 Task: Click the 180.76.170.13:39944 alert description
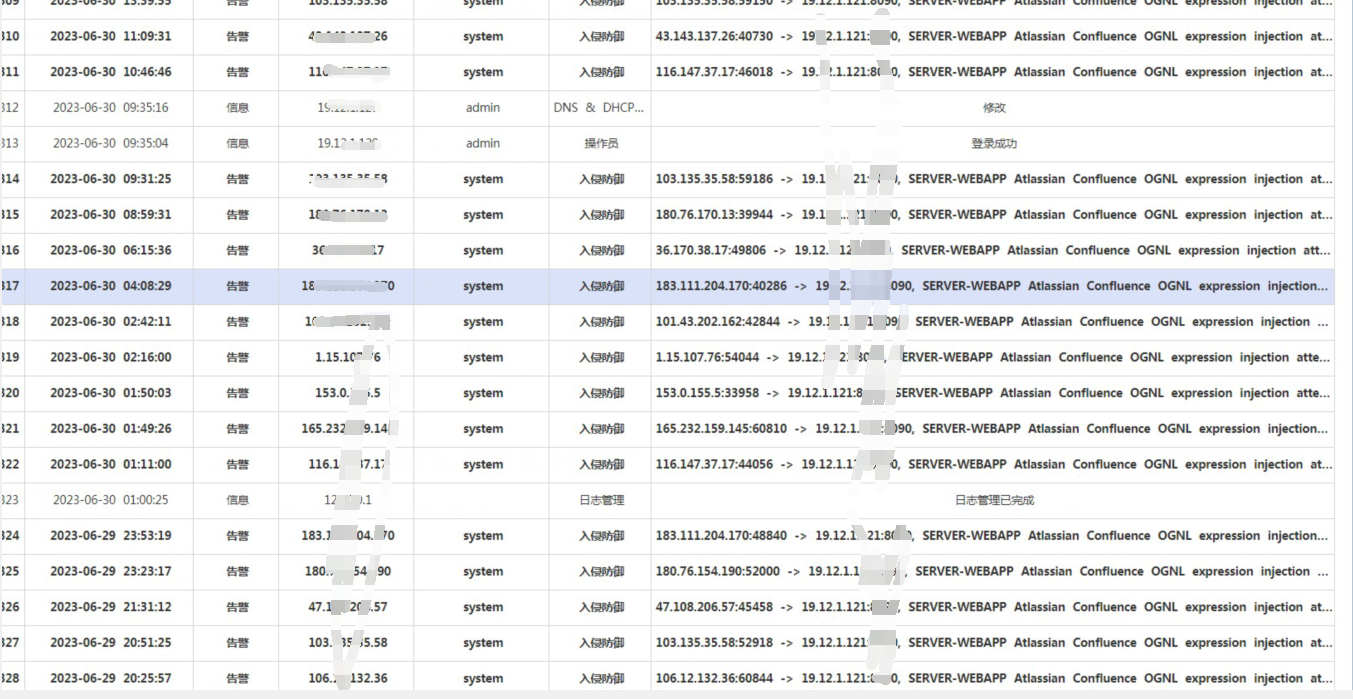(993, 215)
